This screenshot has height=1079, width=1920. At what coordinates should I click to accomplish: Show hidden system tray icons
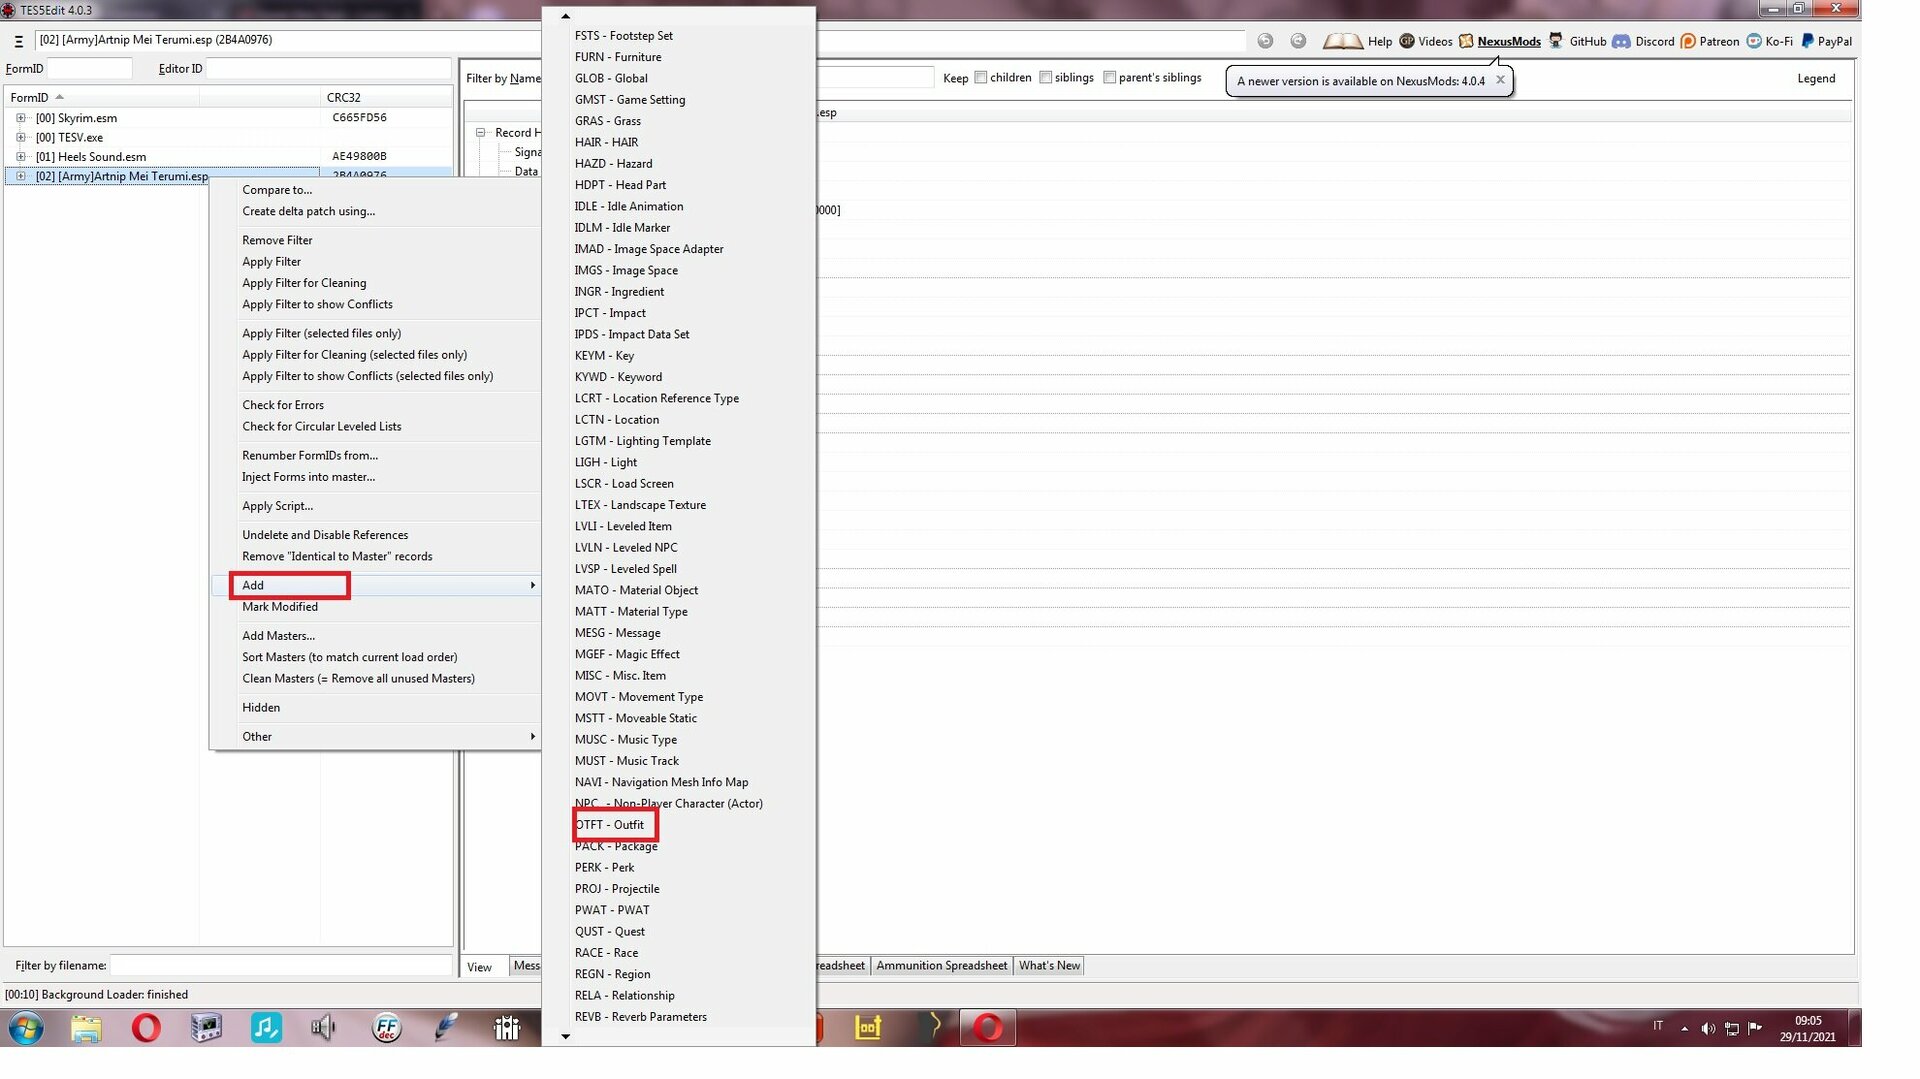[x=1685, y=1029]
